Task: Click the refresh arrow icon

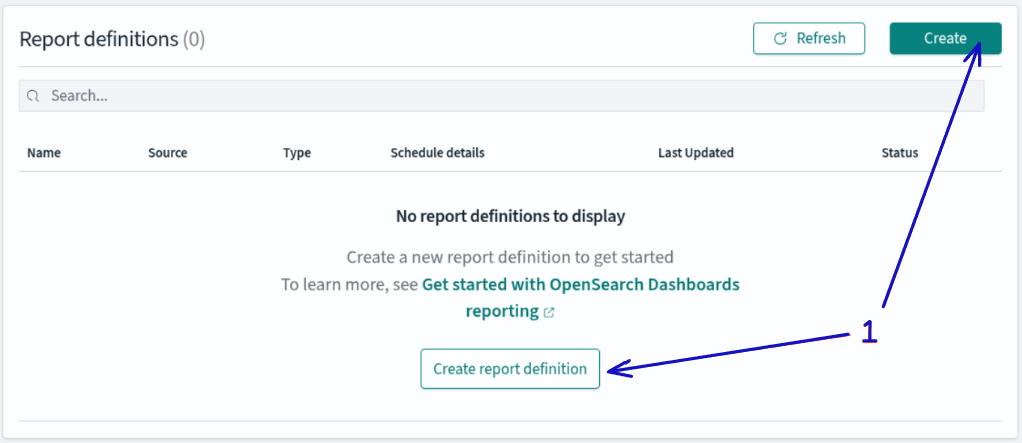Action: [781, 39]
